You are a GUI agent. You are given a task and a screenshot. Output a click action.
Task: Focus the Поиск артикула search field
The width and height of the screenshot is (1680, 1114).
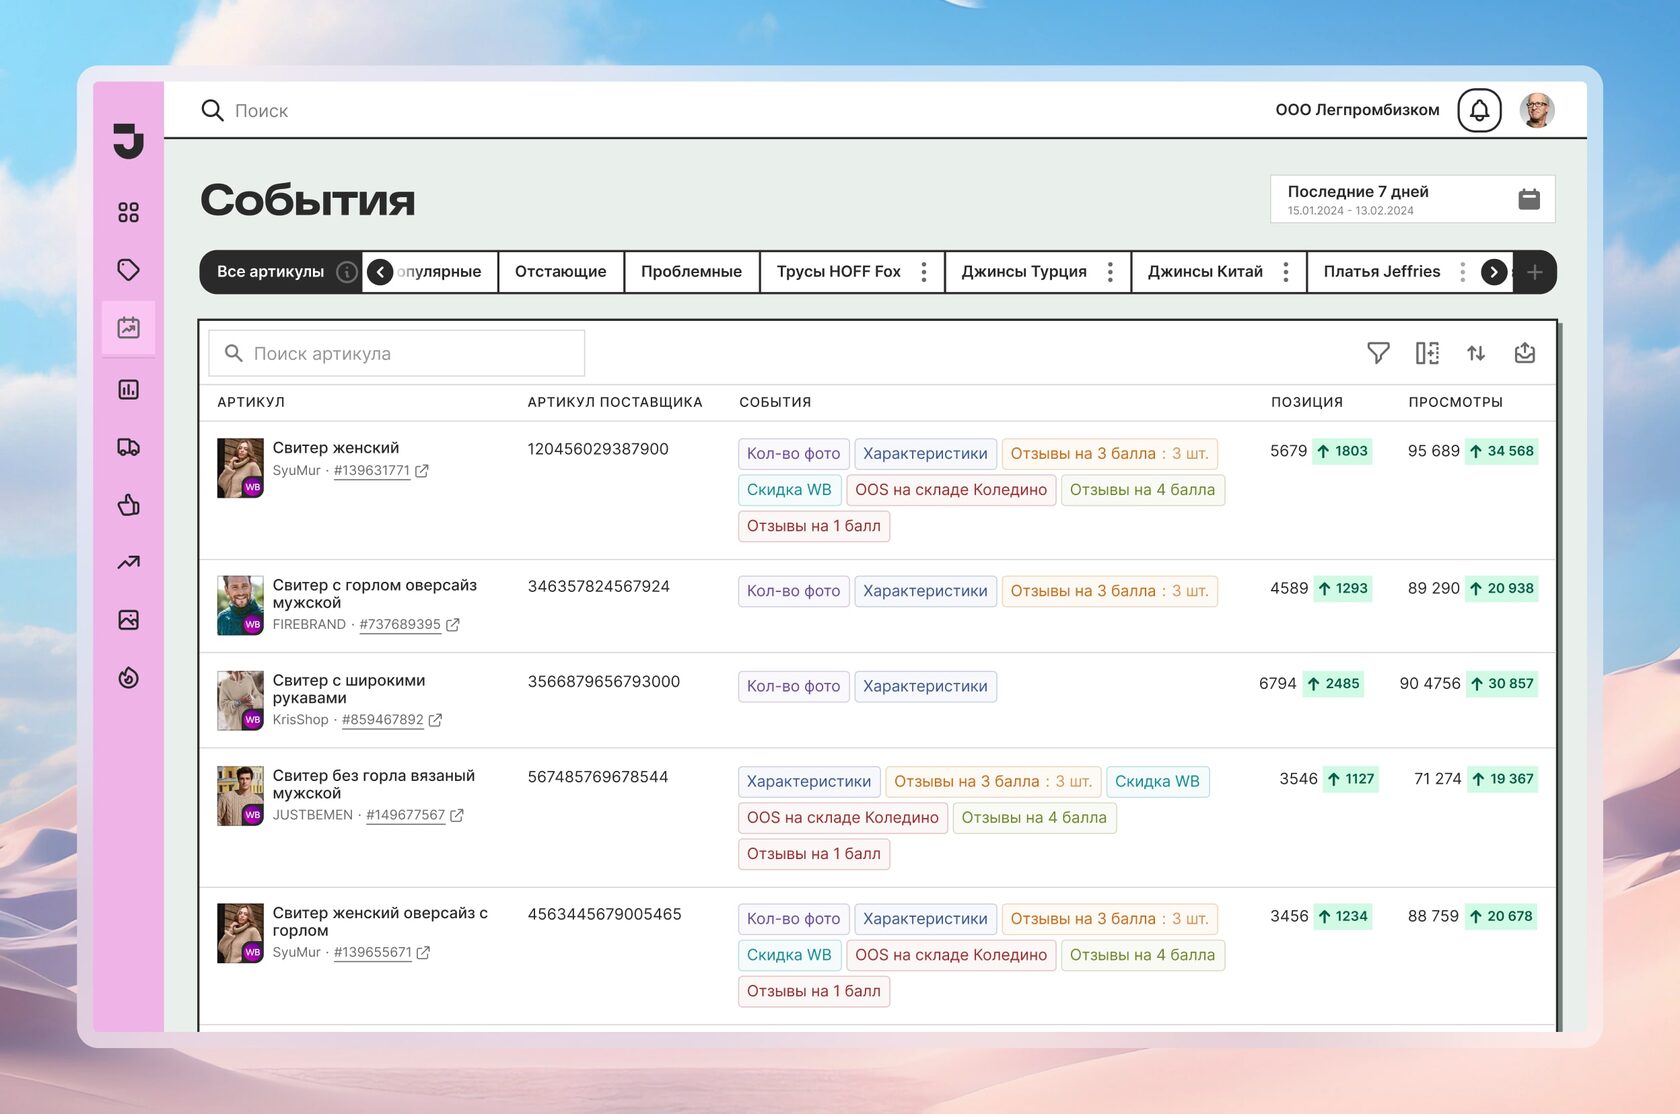[396, 353]
